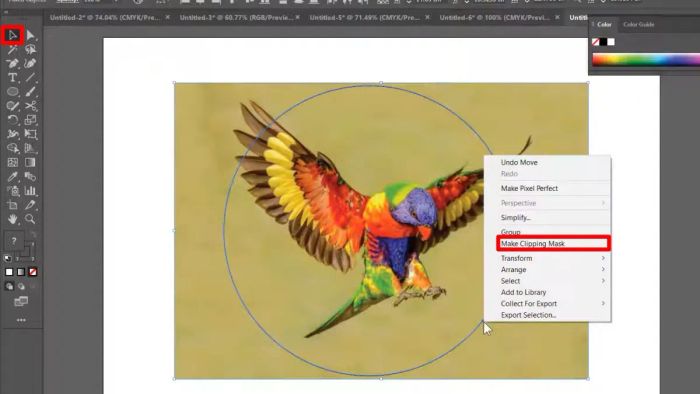The image size is (700, 394).
Task: Switch to Untitled-2 document tab
Action: [x=105, y=18]
